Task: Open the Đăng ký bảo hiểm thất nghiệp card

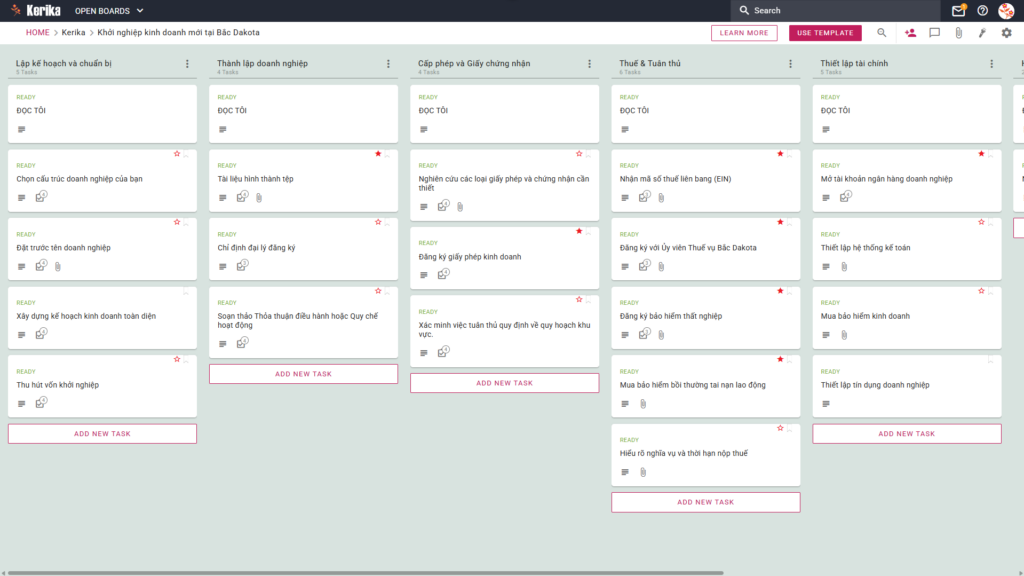Action: pyautogui.click(x=706, y=318)
